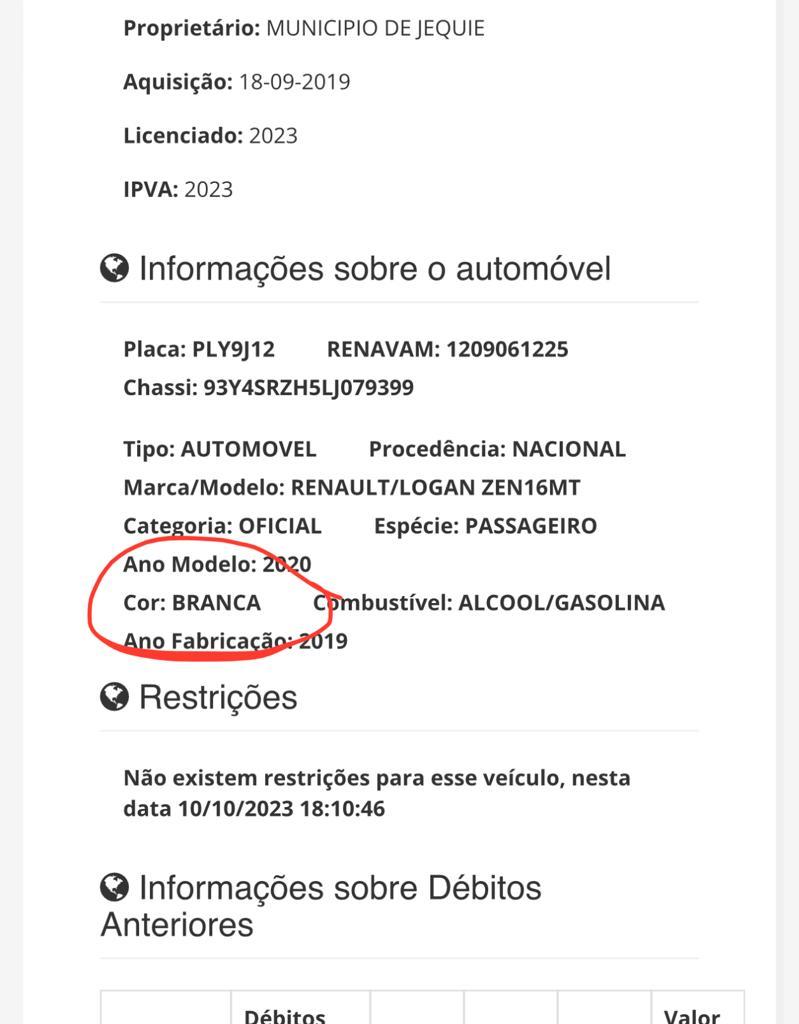Click the Cor value BRANCA
This screenshot has height=1024, width=799.
tap(216, 603)
